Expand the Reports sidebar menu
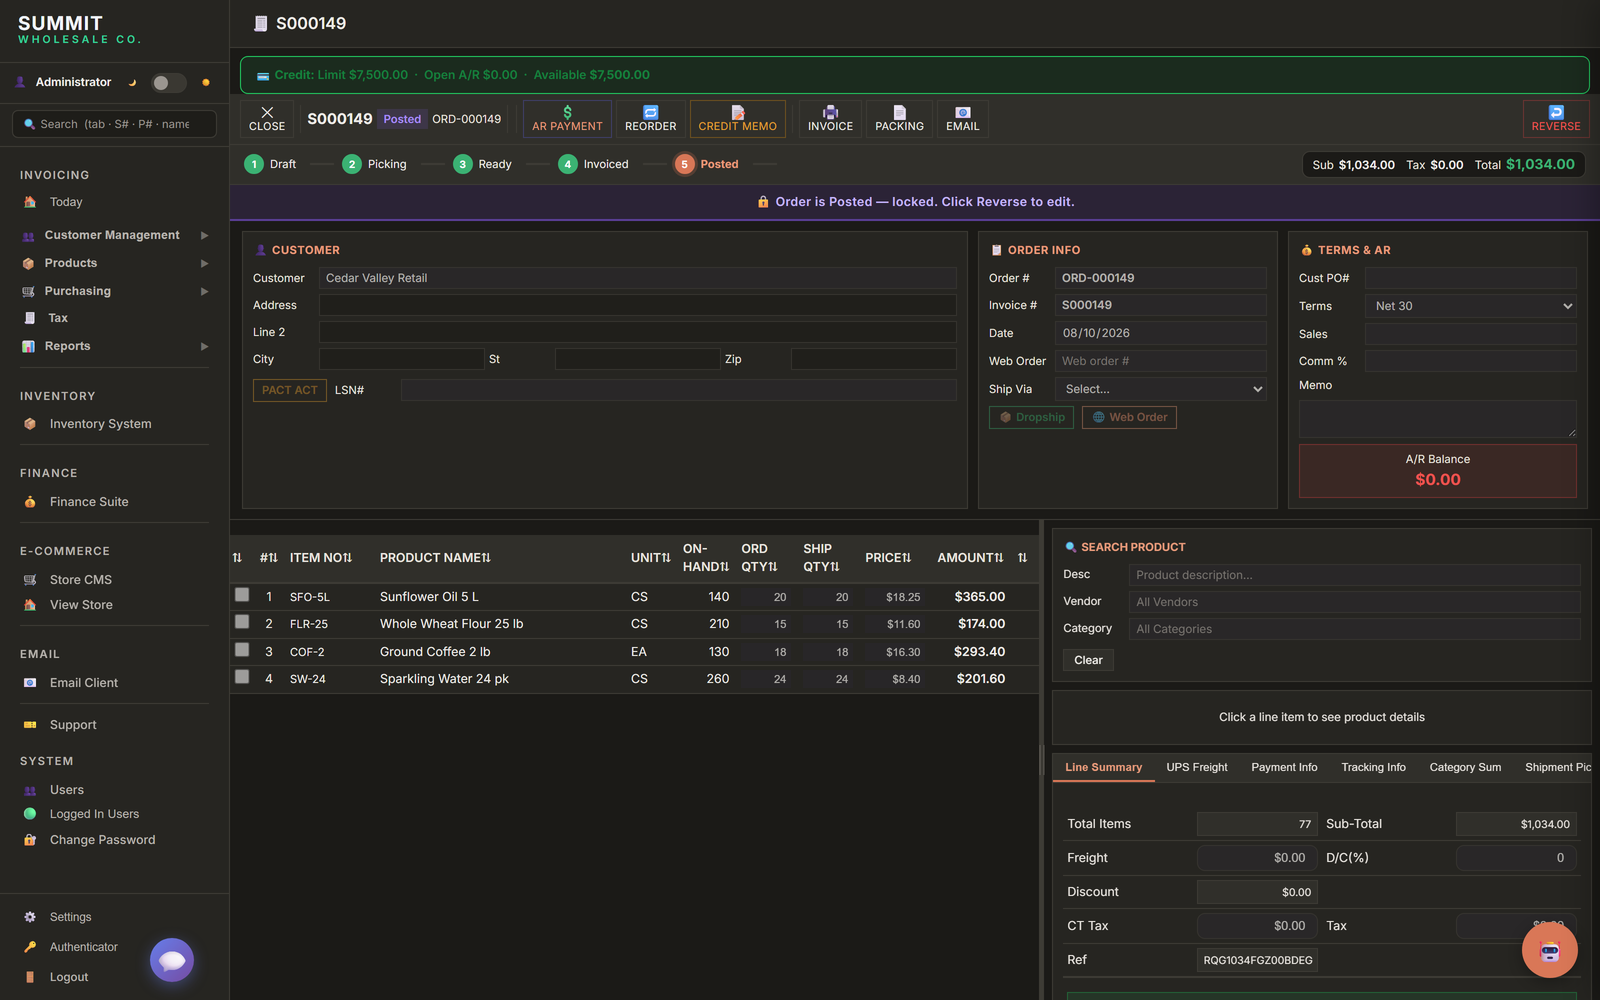1600x1000 pixels. coord(114,346)
